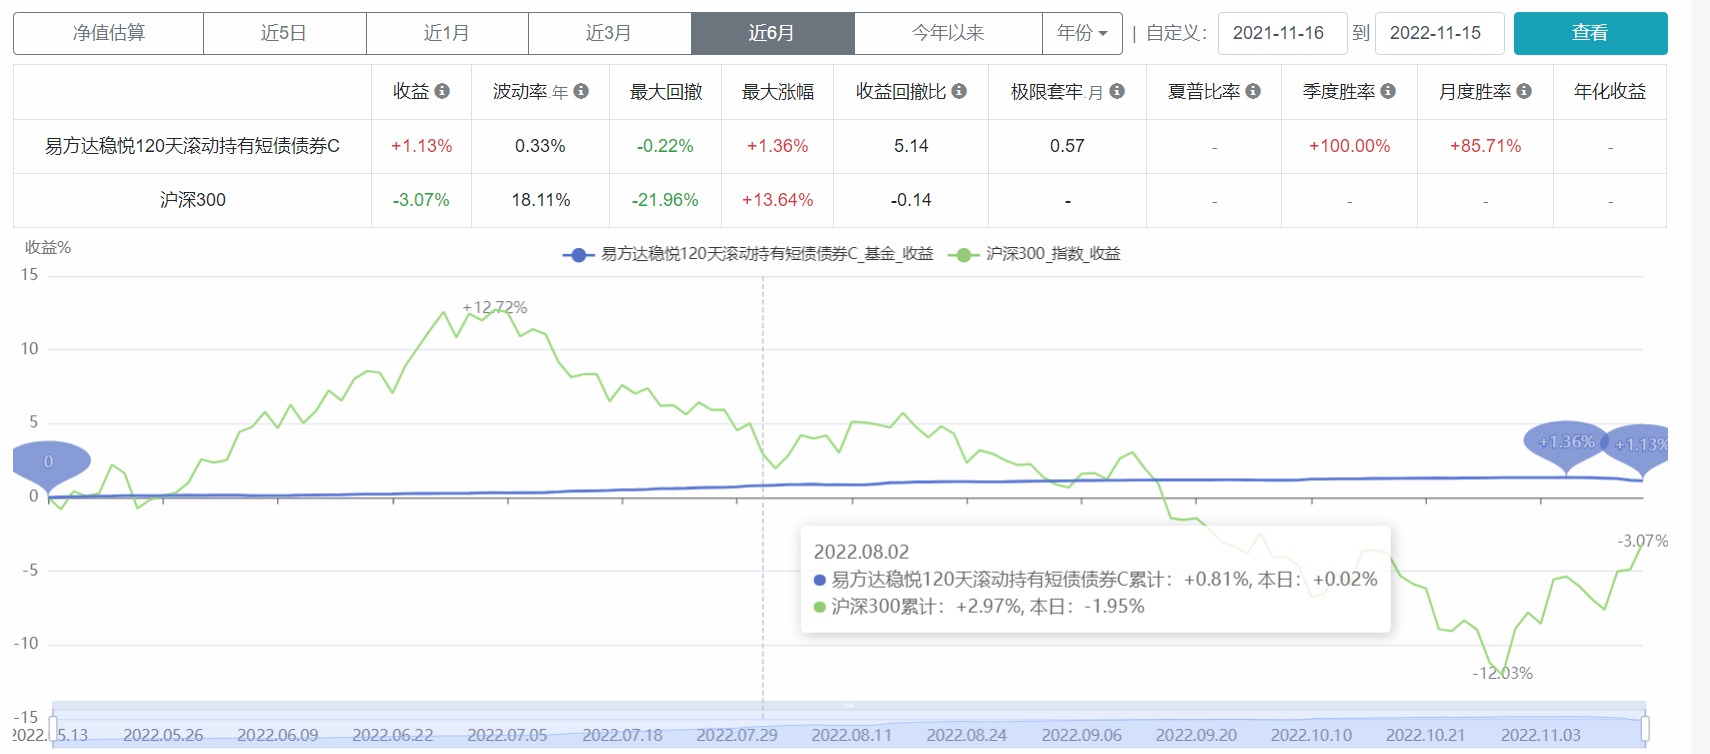Screen dimensions: 1710x754
Task: Click the 2022.10.10 date on the timeline
Action: 1311,735
